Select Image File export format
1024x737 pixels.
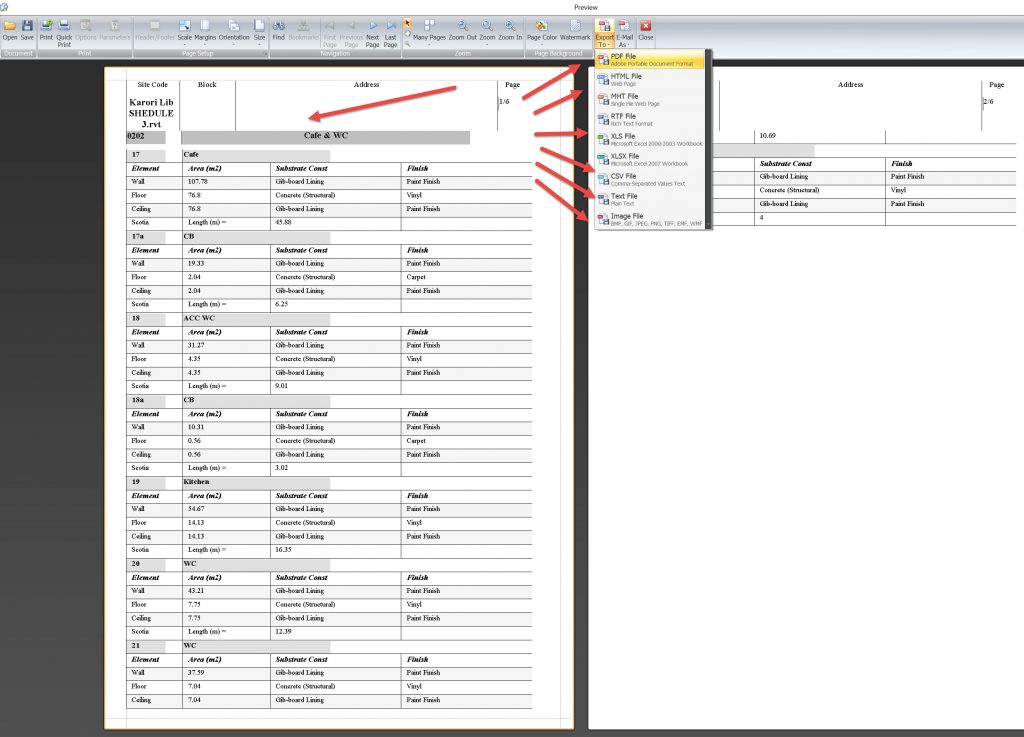650,219
